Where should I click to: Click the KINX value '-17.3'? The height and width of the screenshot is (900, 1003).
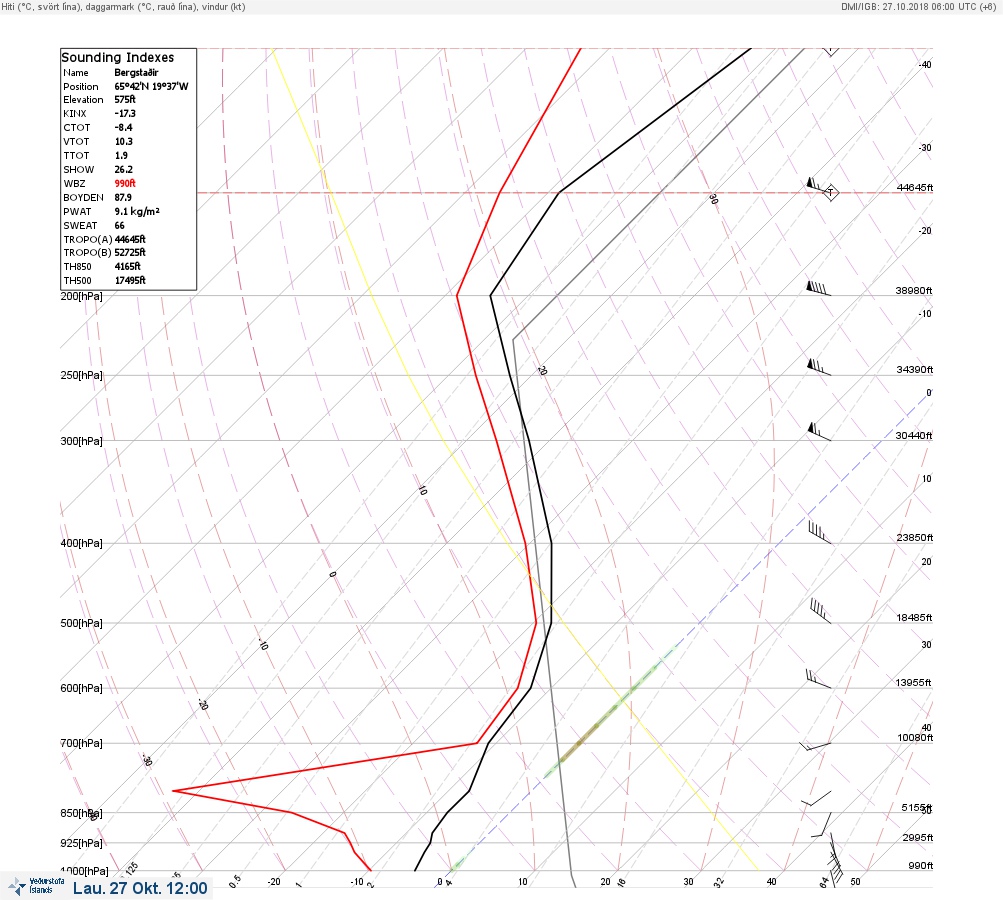click(125, 114)
